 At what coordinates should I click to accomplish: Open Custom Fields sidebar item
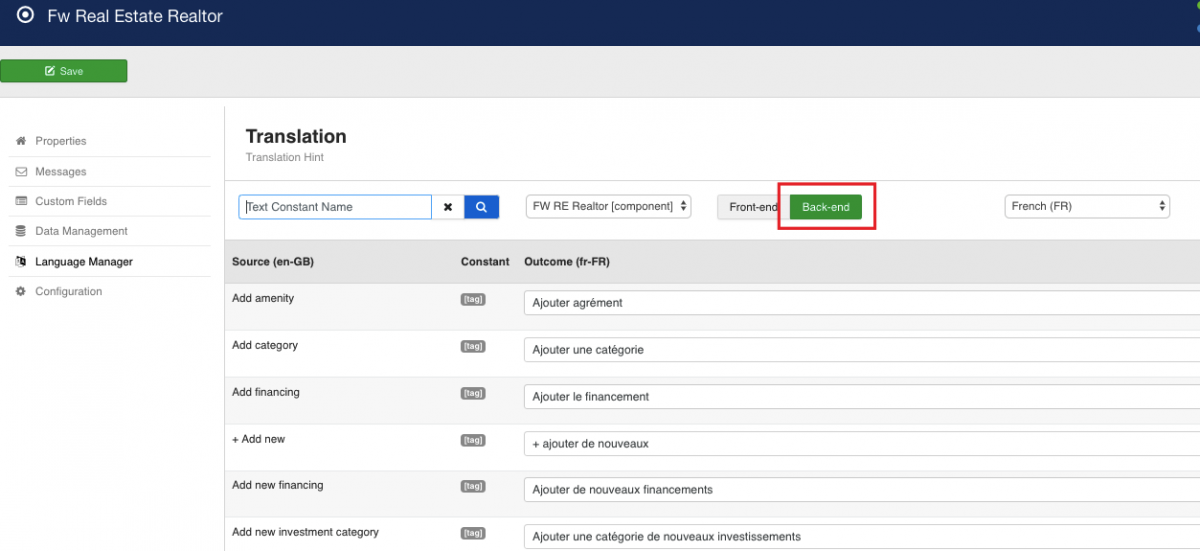(70, 201)
